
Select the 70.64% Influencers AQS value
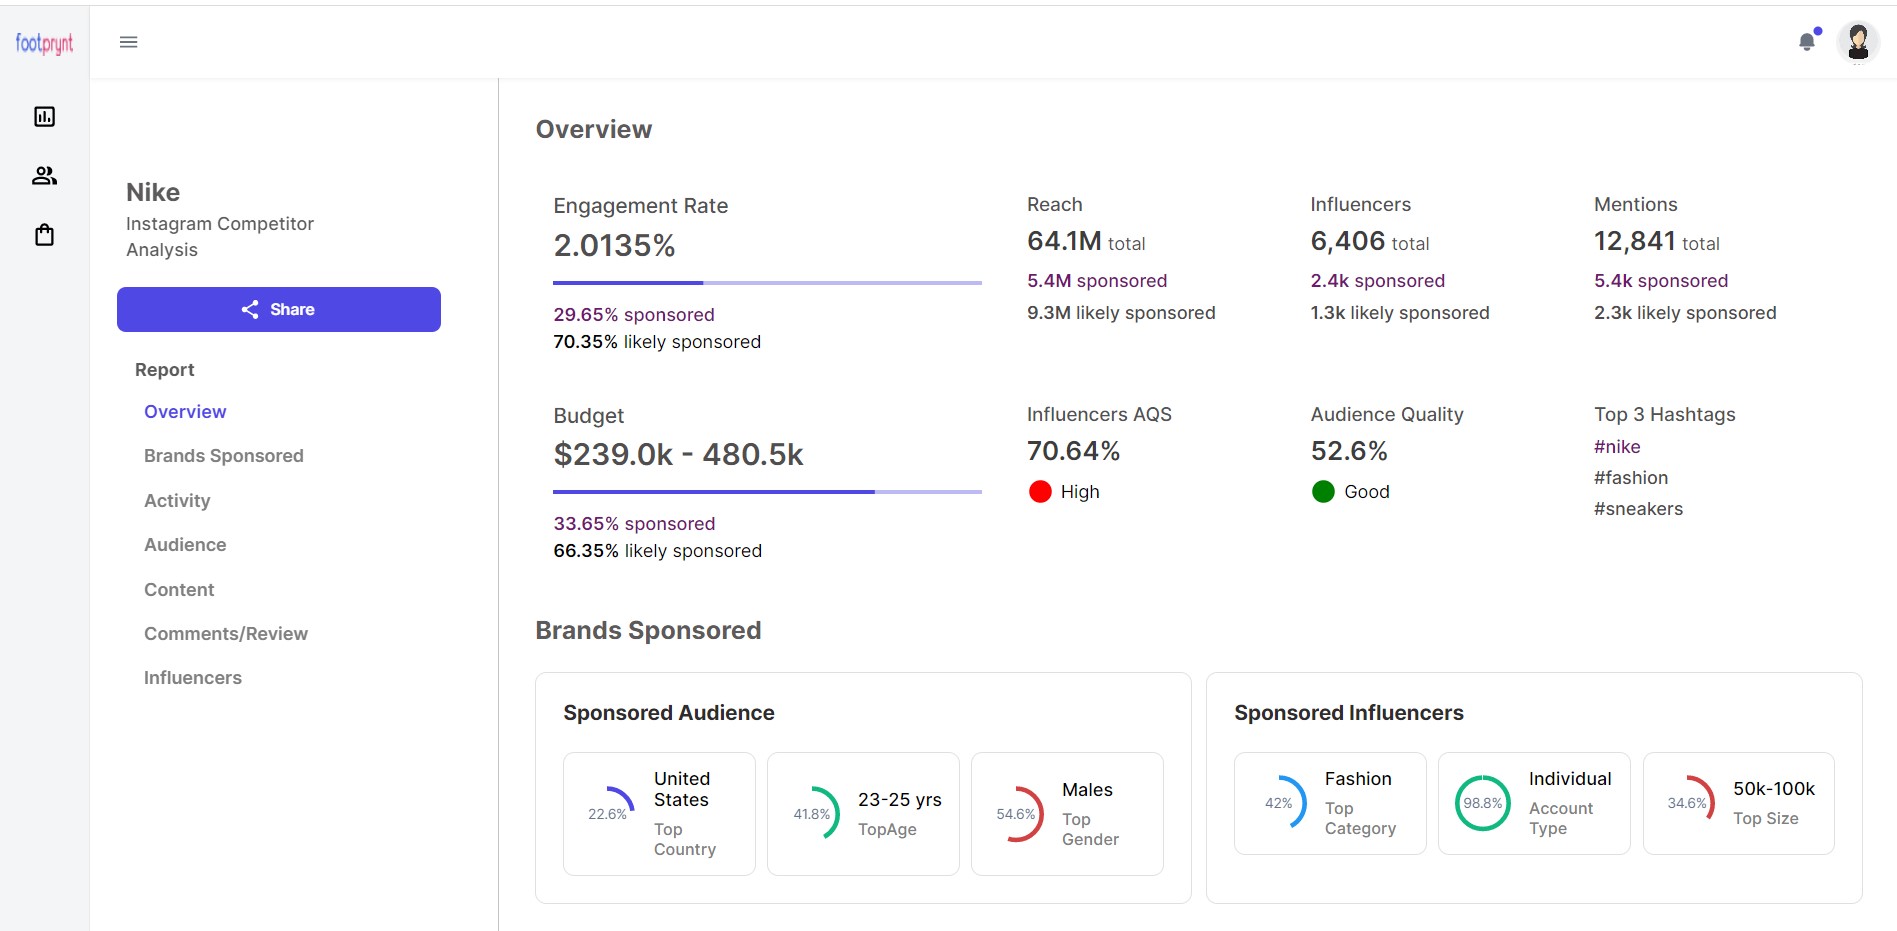tap(1073, 451)
